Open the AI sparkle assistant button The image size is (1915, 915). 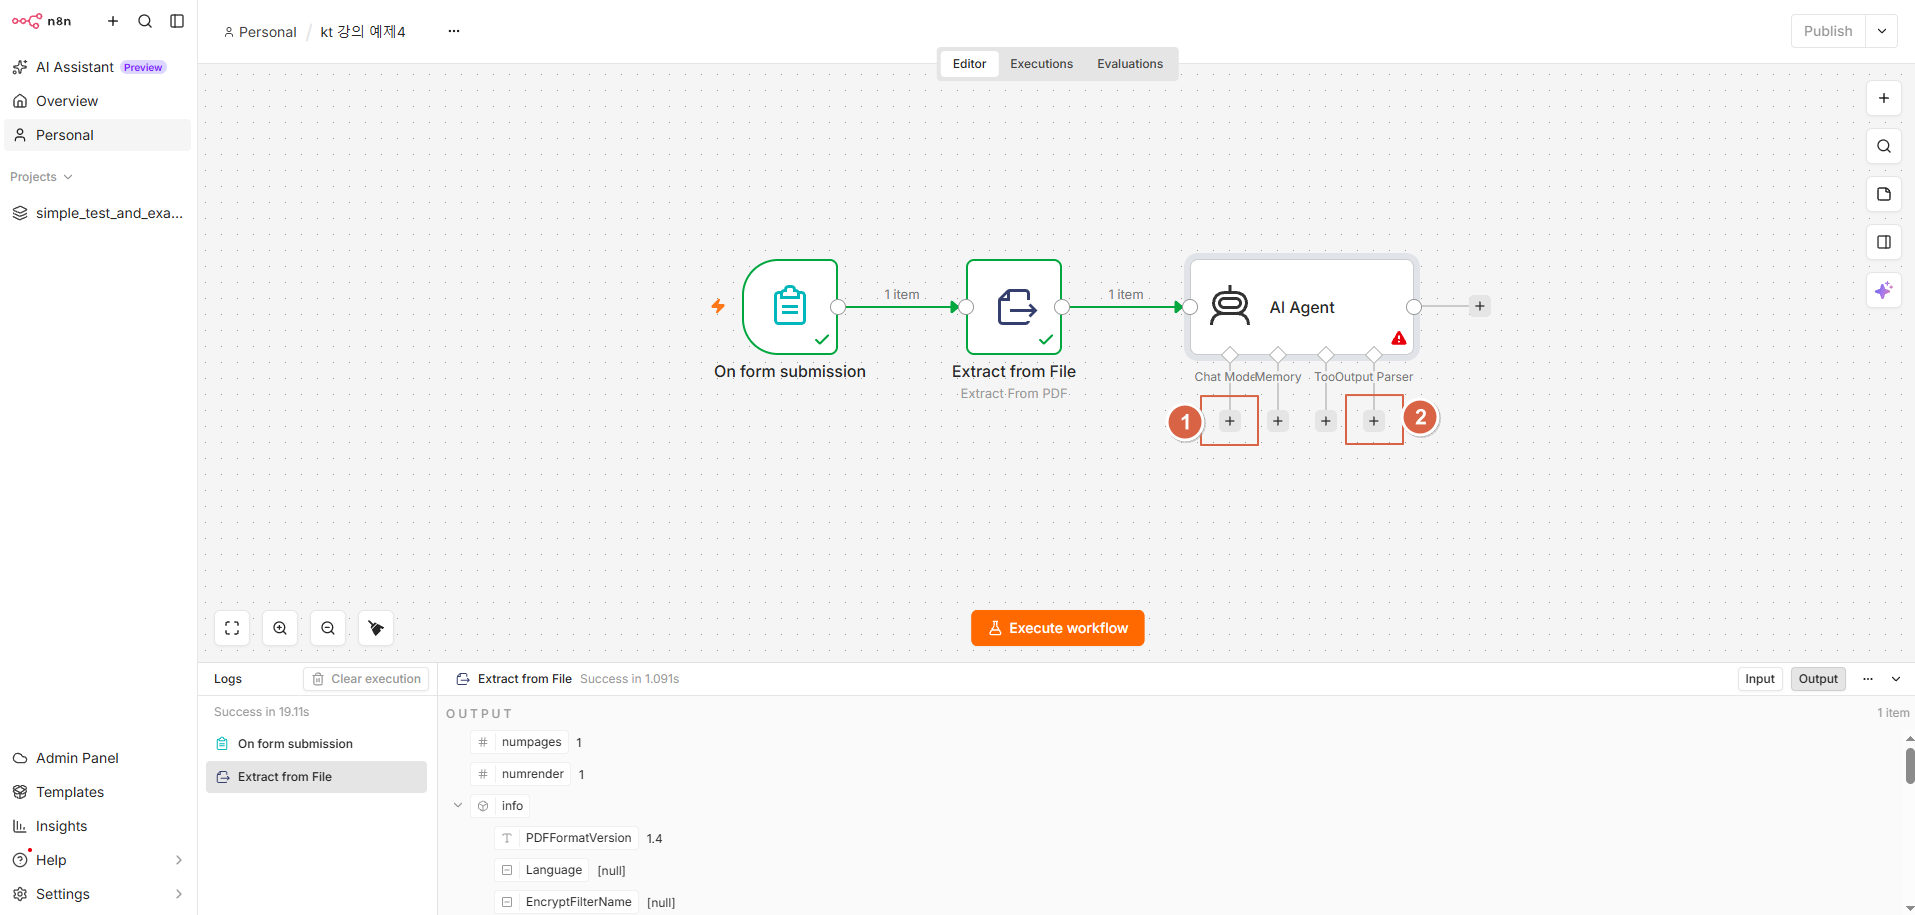click(x=1884, y=290)
